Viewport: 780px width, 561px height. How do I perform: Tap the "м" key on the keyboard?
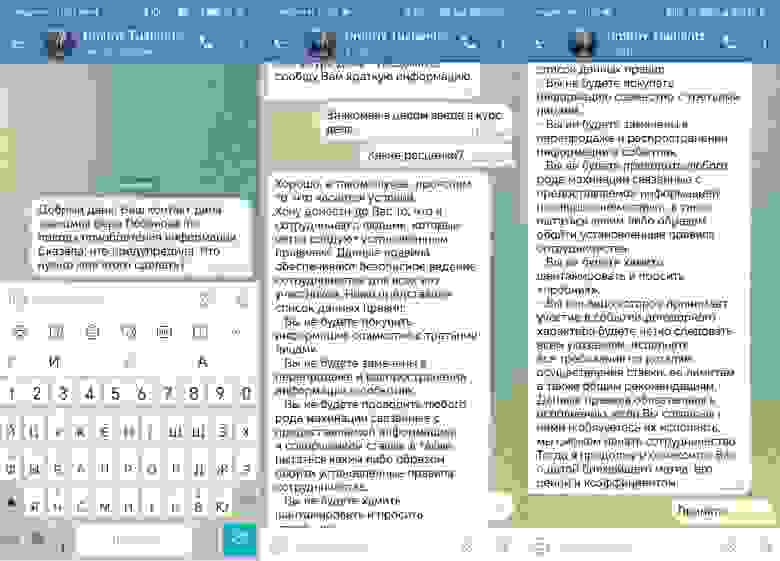click(105, 506)
